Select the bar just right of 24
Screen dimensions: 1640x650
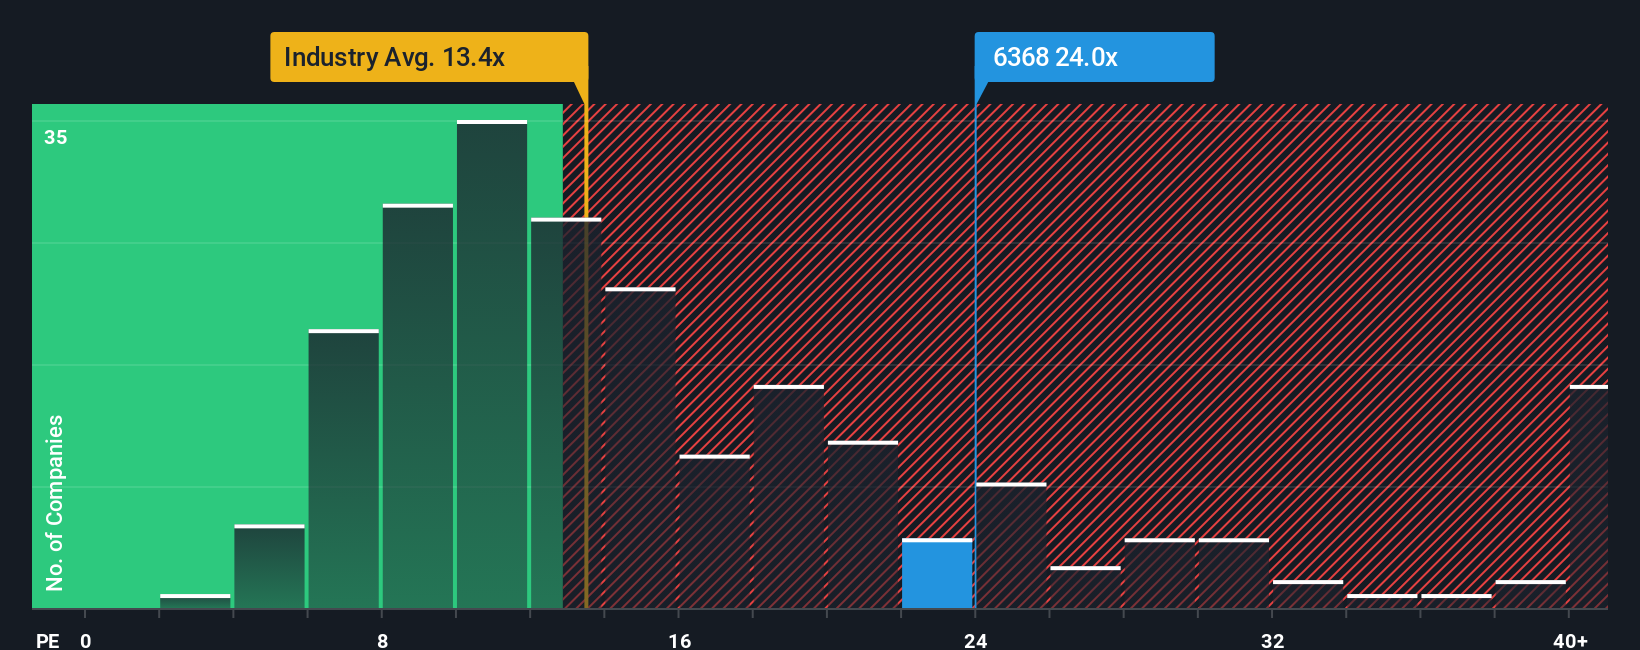click(1011, 546)
